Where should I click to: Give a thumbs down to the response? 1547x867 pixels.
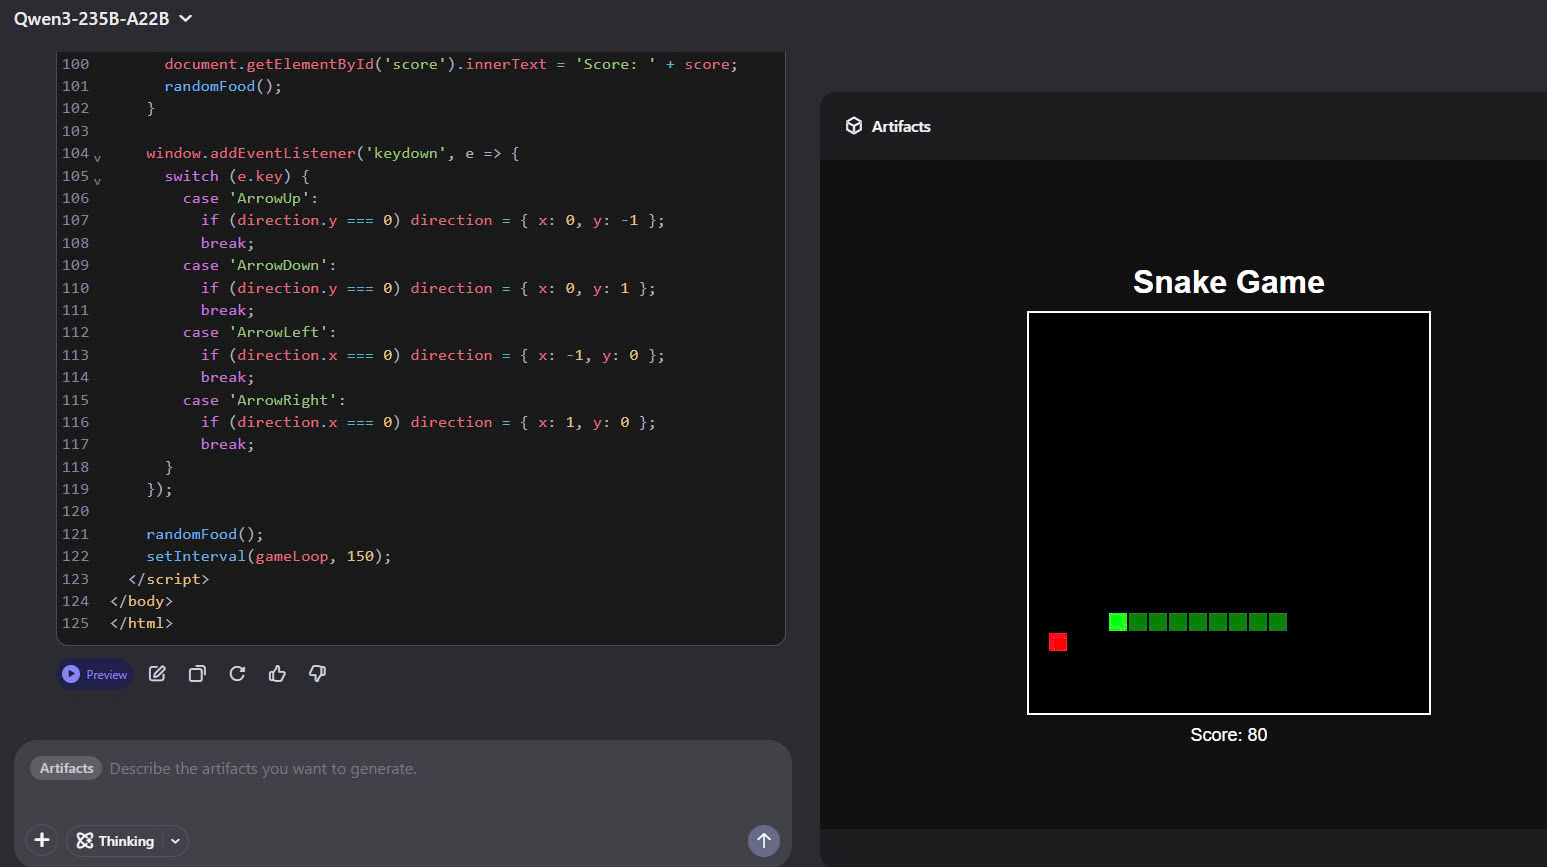tap(317, 674)
